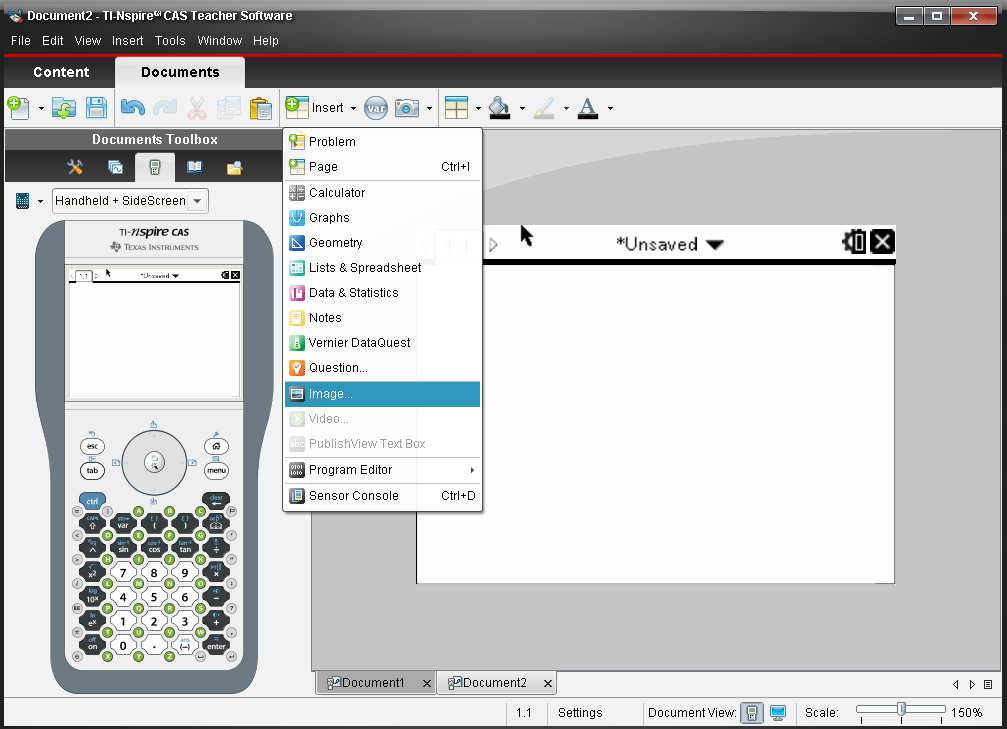Adjust the Scale slider handle
Image resolution: width=1007 pixels, height=729 pixels.
coord(901,709)
